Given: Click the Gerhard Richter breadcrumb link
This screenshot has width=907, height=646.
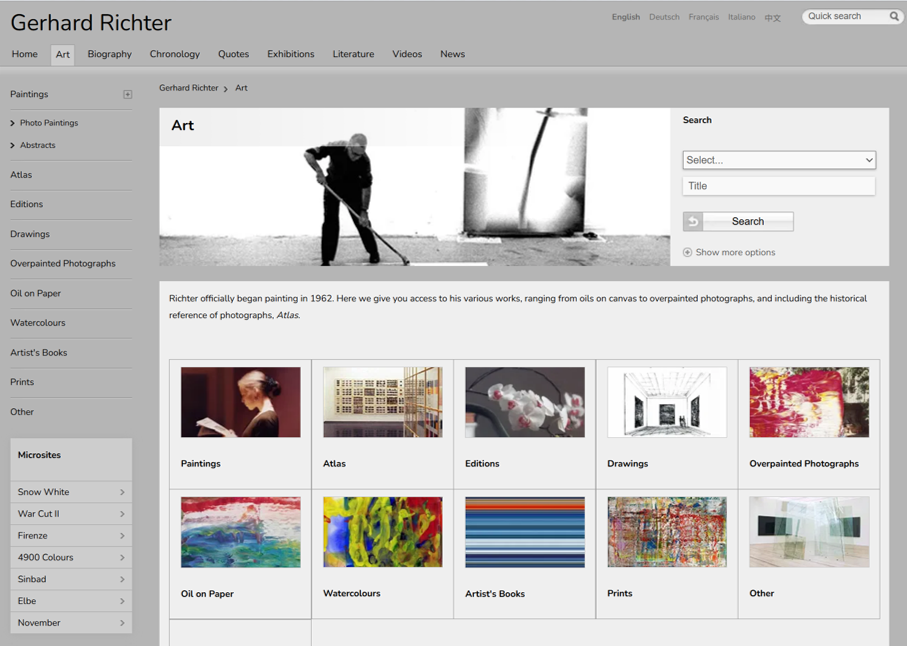Looking at the screenshot, I should (188, 88).
